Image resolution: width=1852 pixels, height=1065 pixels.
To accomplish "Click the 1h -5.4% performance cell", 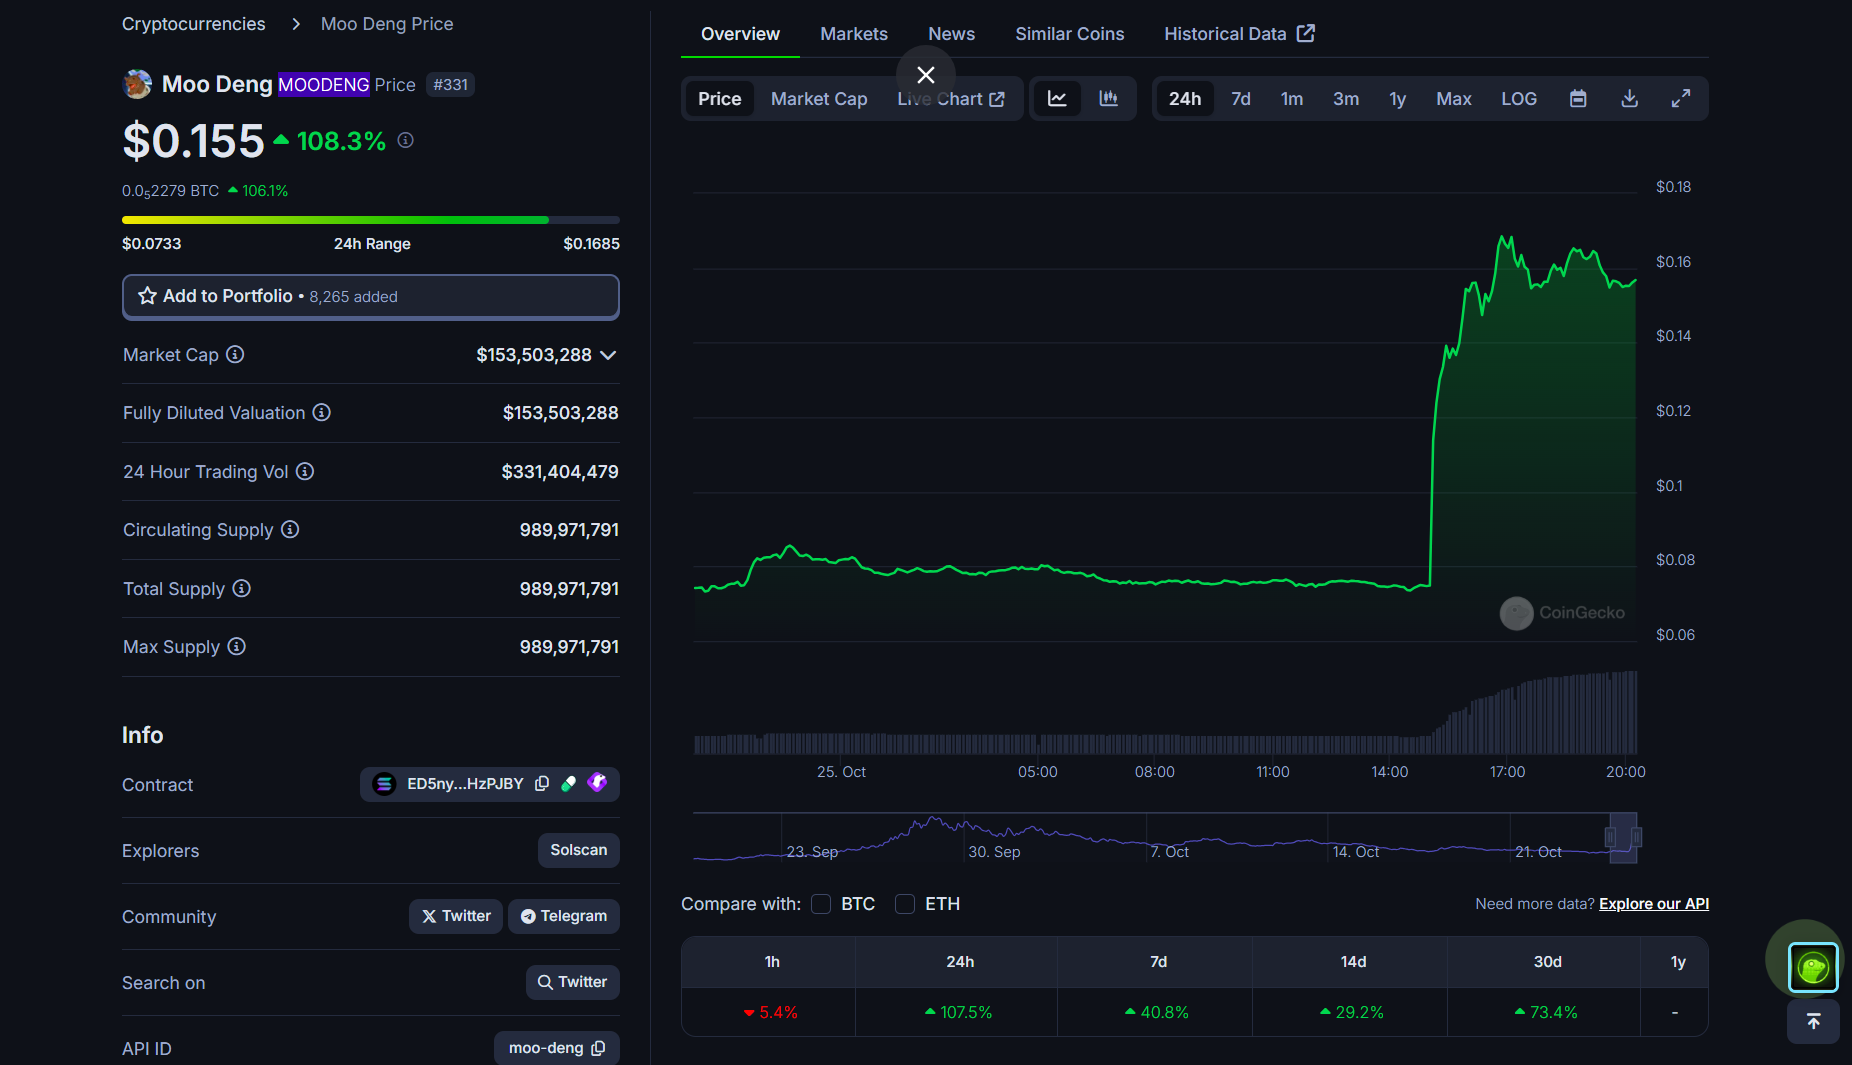I will (x=769, y=1012).
